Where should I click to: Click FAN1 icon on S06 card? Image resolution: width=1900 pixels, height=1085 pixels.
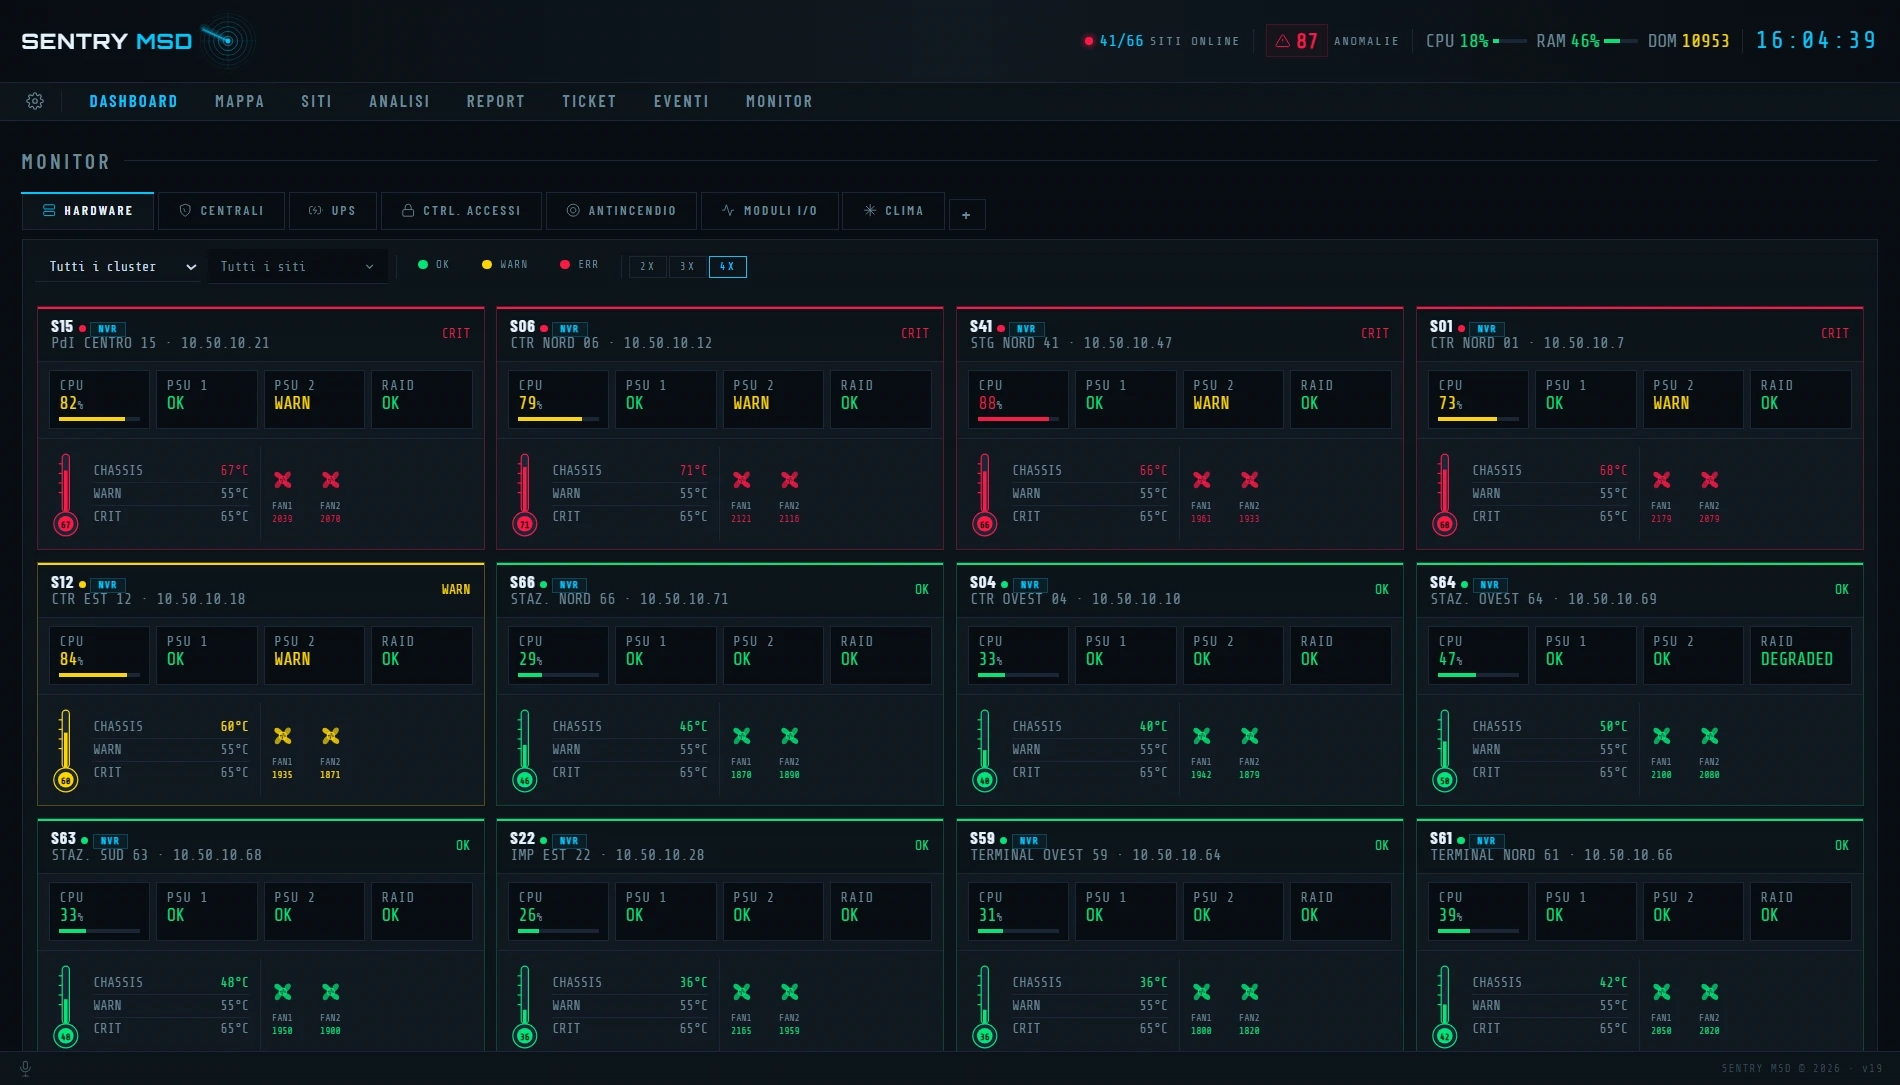pyautogui.click(x=742, y=480)
